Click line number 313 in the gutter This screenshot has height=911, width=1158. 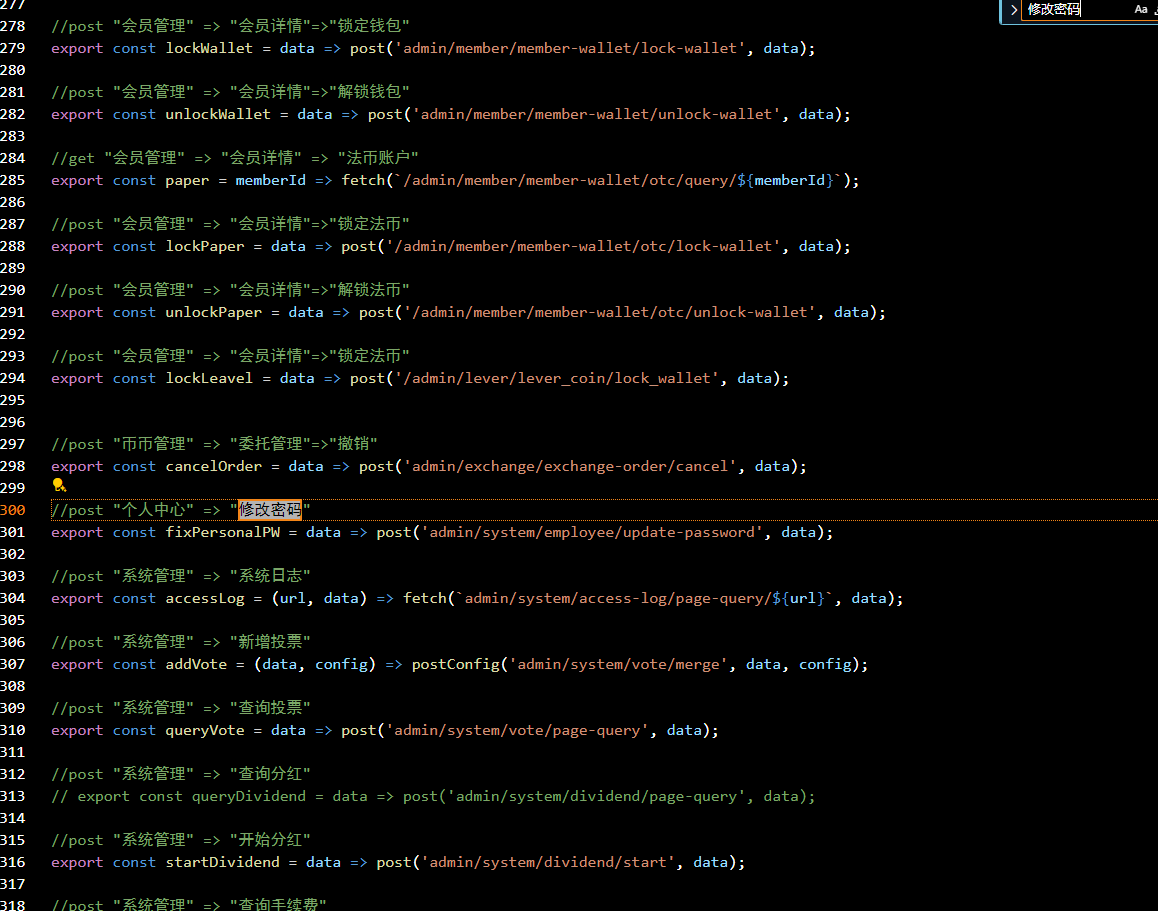pos(13,796)
